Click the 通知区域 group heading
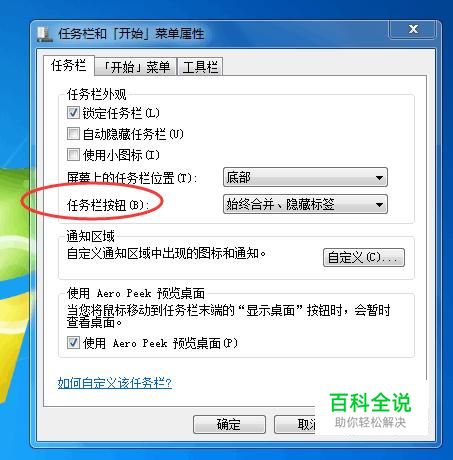Screen dimensions: 453x460 pos(90,236)
